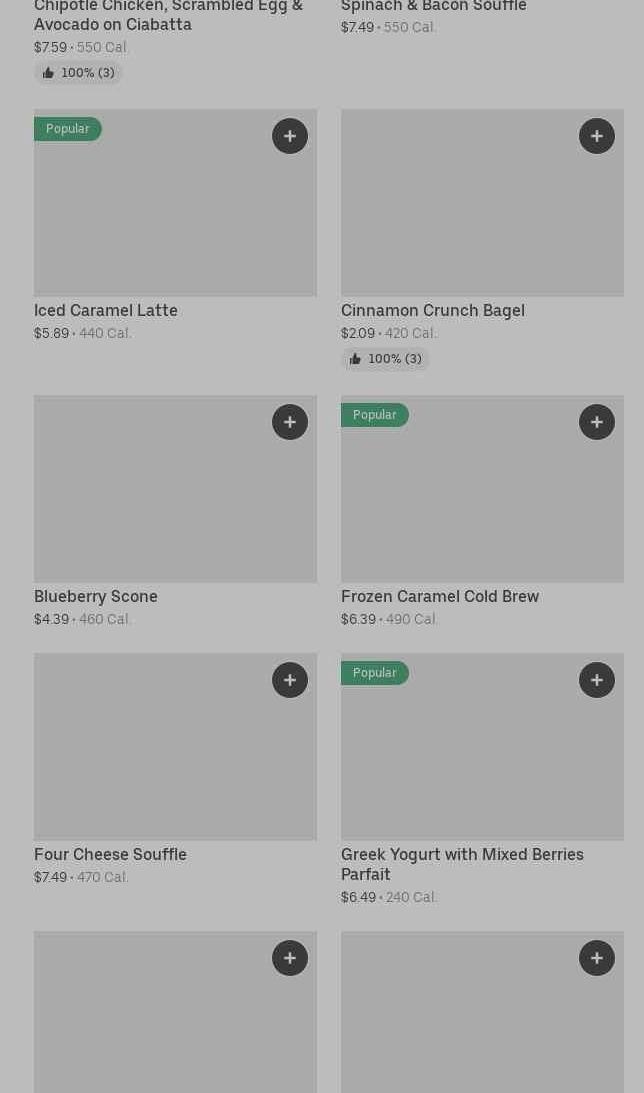Screen dimensions: 644x1093
Task: Open Iced Caramel Latte item title
Action: point(106,310)
